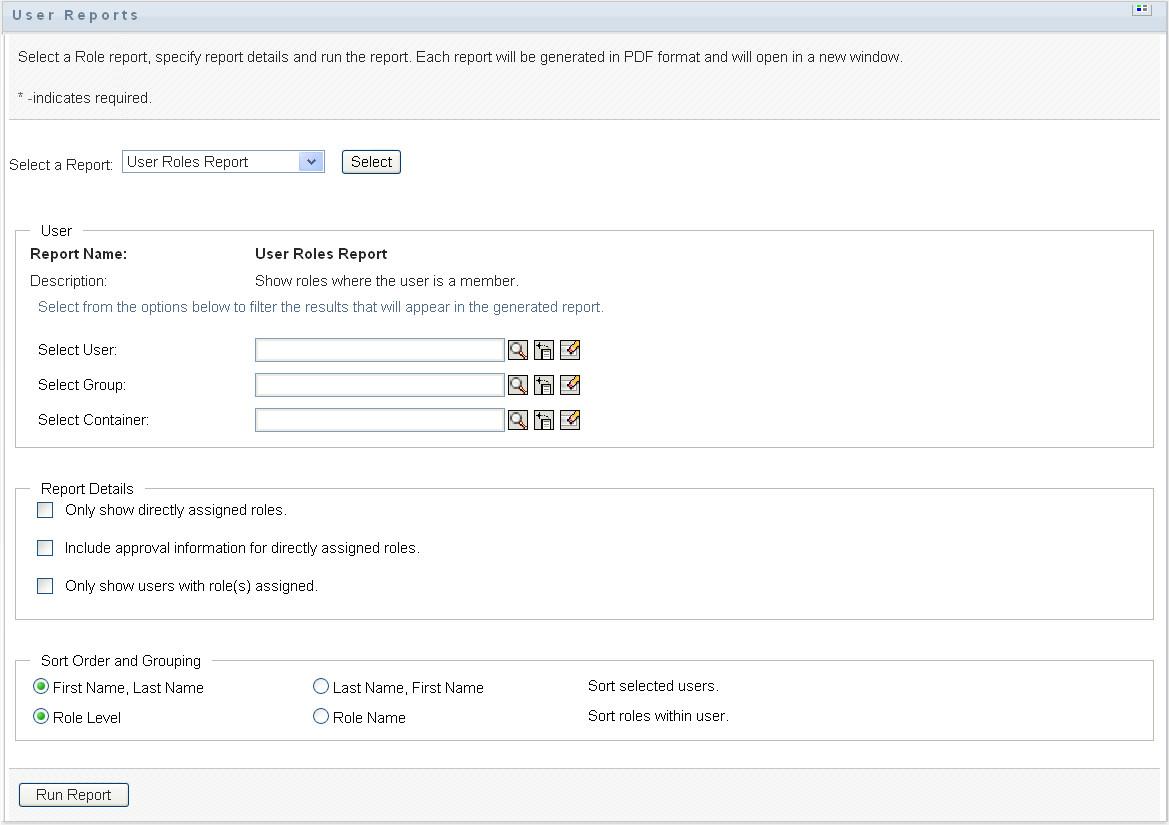Select the Last Name, First Name sort option
This screenshot has height=825, width=1169.
pos(321,687)
